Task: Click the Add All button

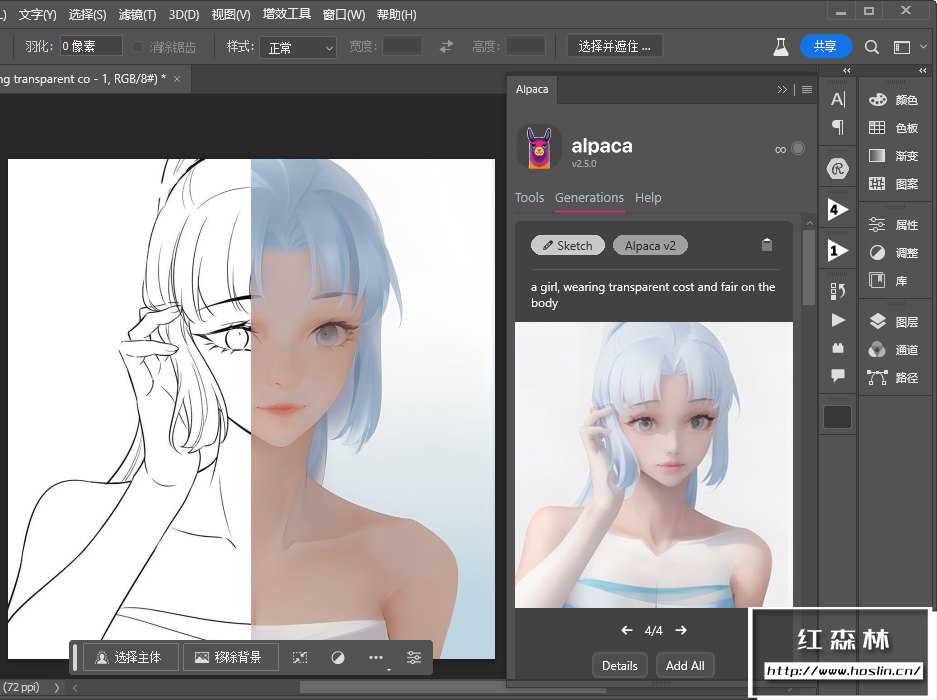Action: (685, 665)
